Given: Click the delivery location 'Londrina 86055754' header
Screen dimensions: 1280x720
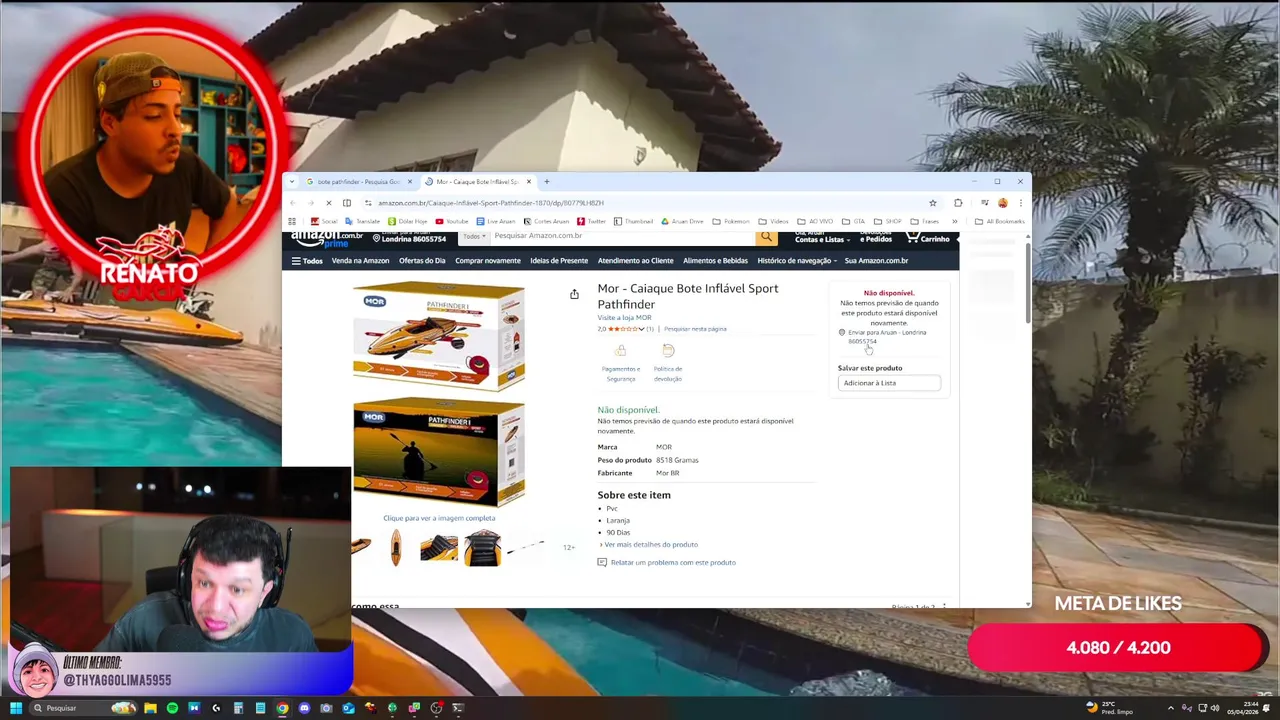Looking at the screenshot, I should click(409, 238).
